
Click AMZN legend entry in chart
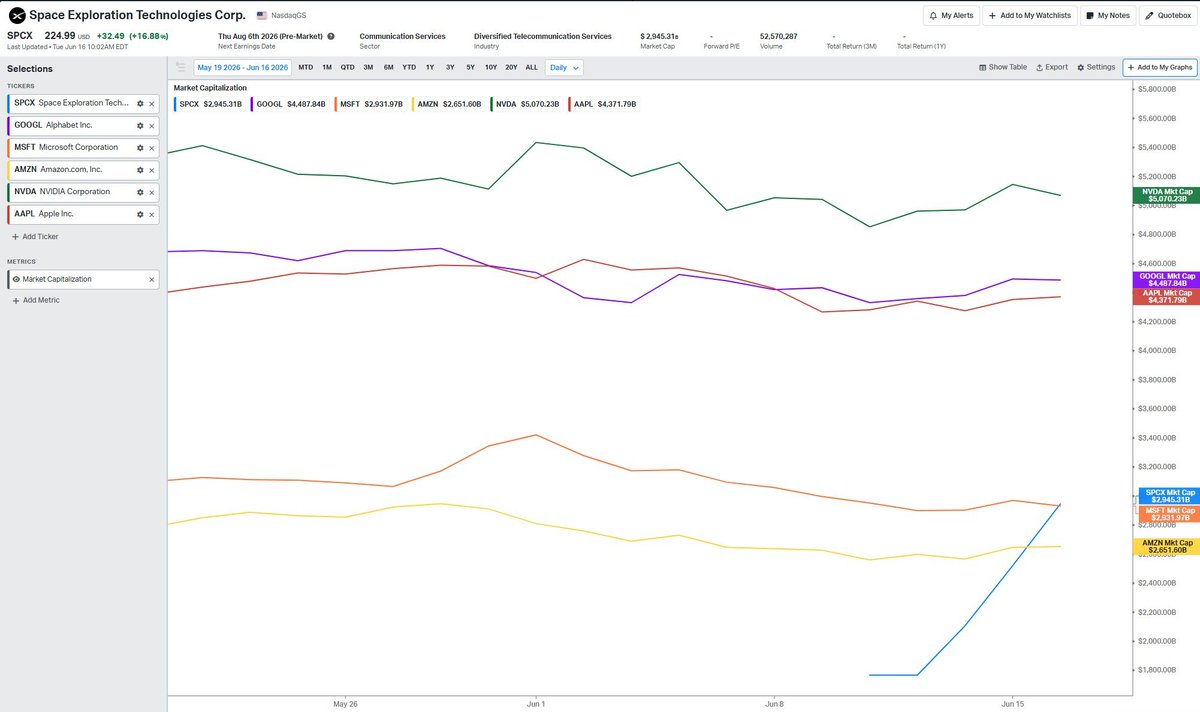[446, 104]
